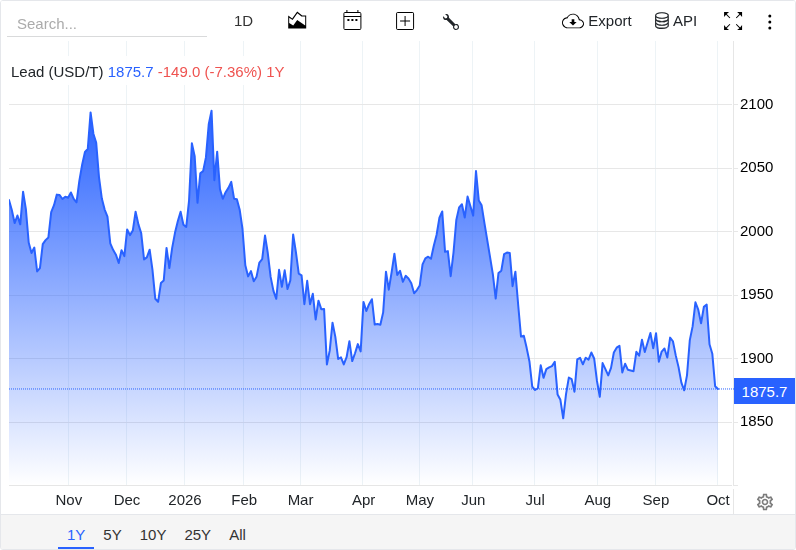
Task: Select the All range tab
Action: coord(237,535)
